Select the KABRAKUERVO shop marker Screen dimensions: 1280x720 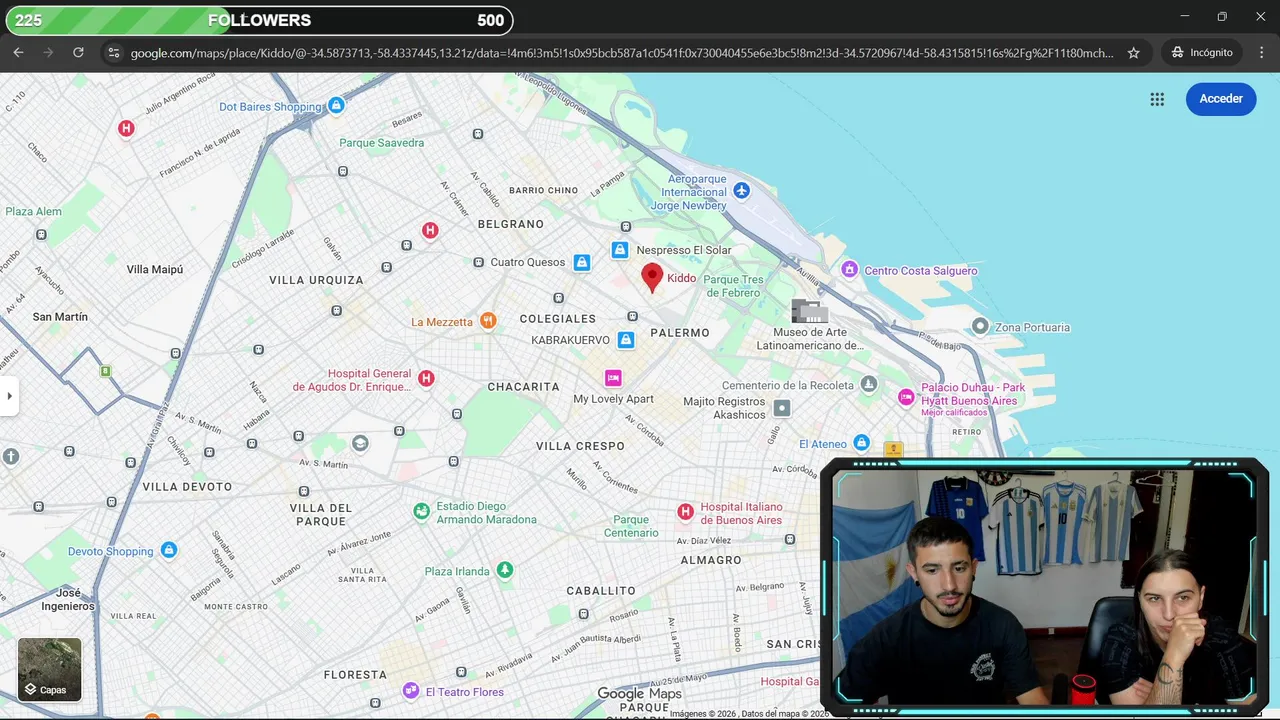point(626,340)
